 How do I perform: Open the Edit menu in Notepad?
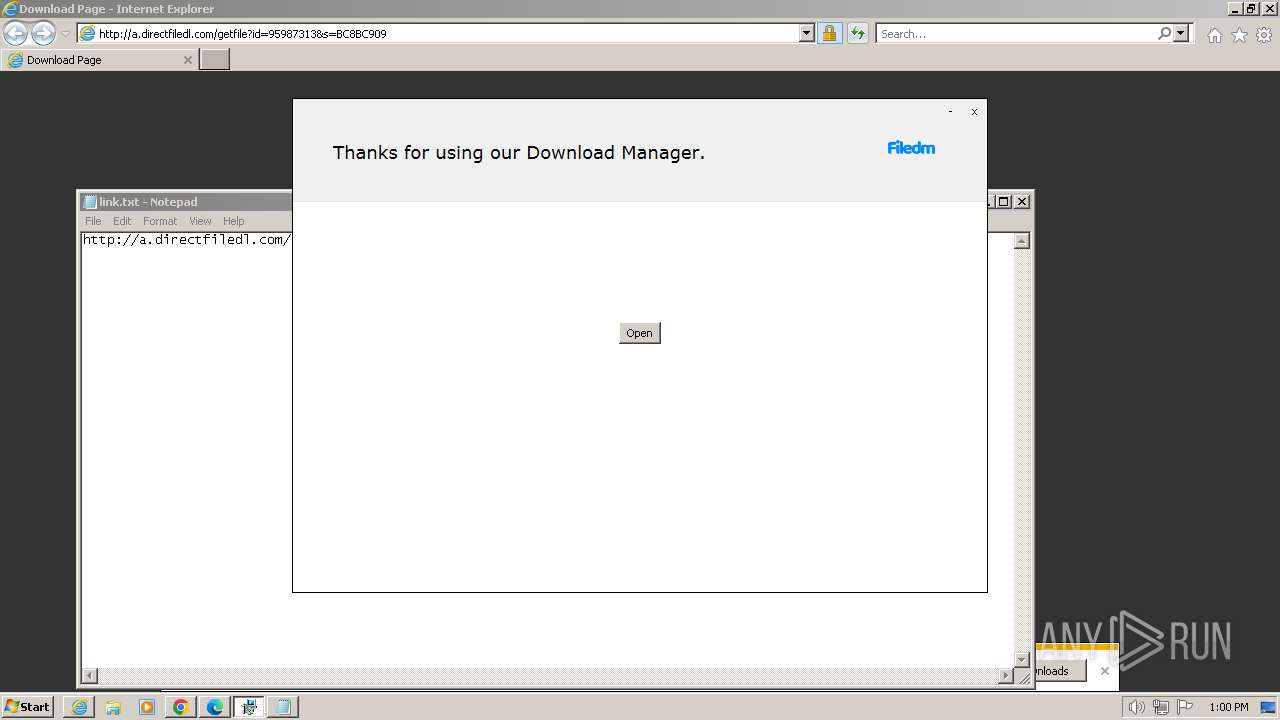coord(122,221)
